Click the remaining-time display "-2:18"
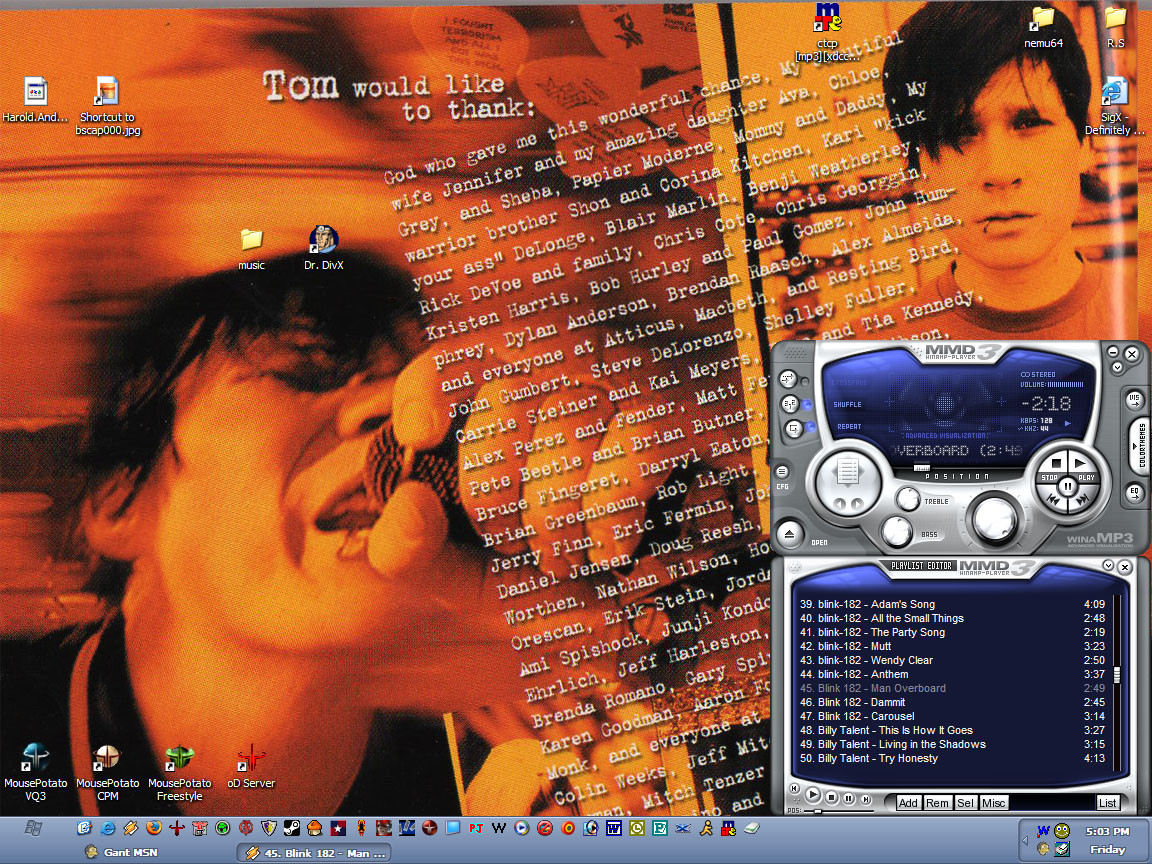The height and width of the screenshot is (864, 1152). point(1046,403)
